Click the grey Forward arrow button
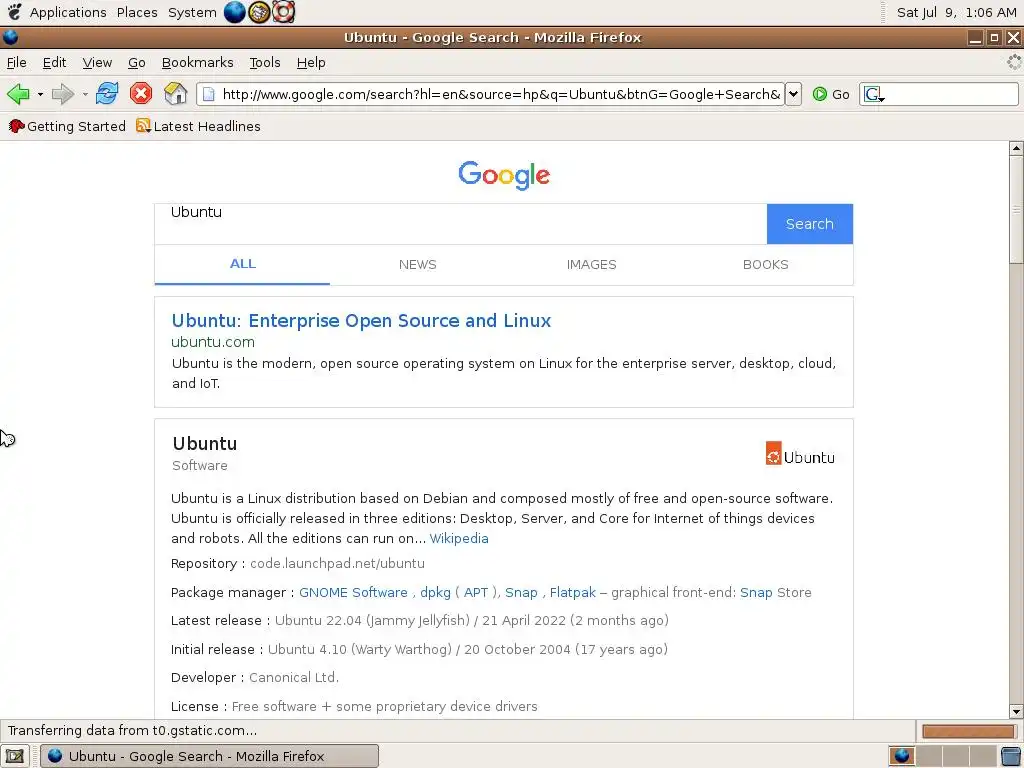 click(63, 94)
